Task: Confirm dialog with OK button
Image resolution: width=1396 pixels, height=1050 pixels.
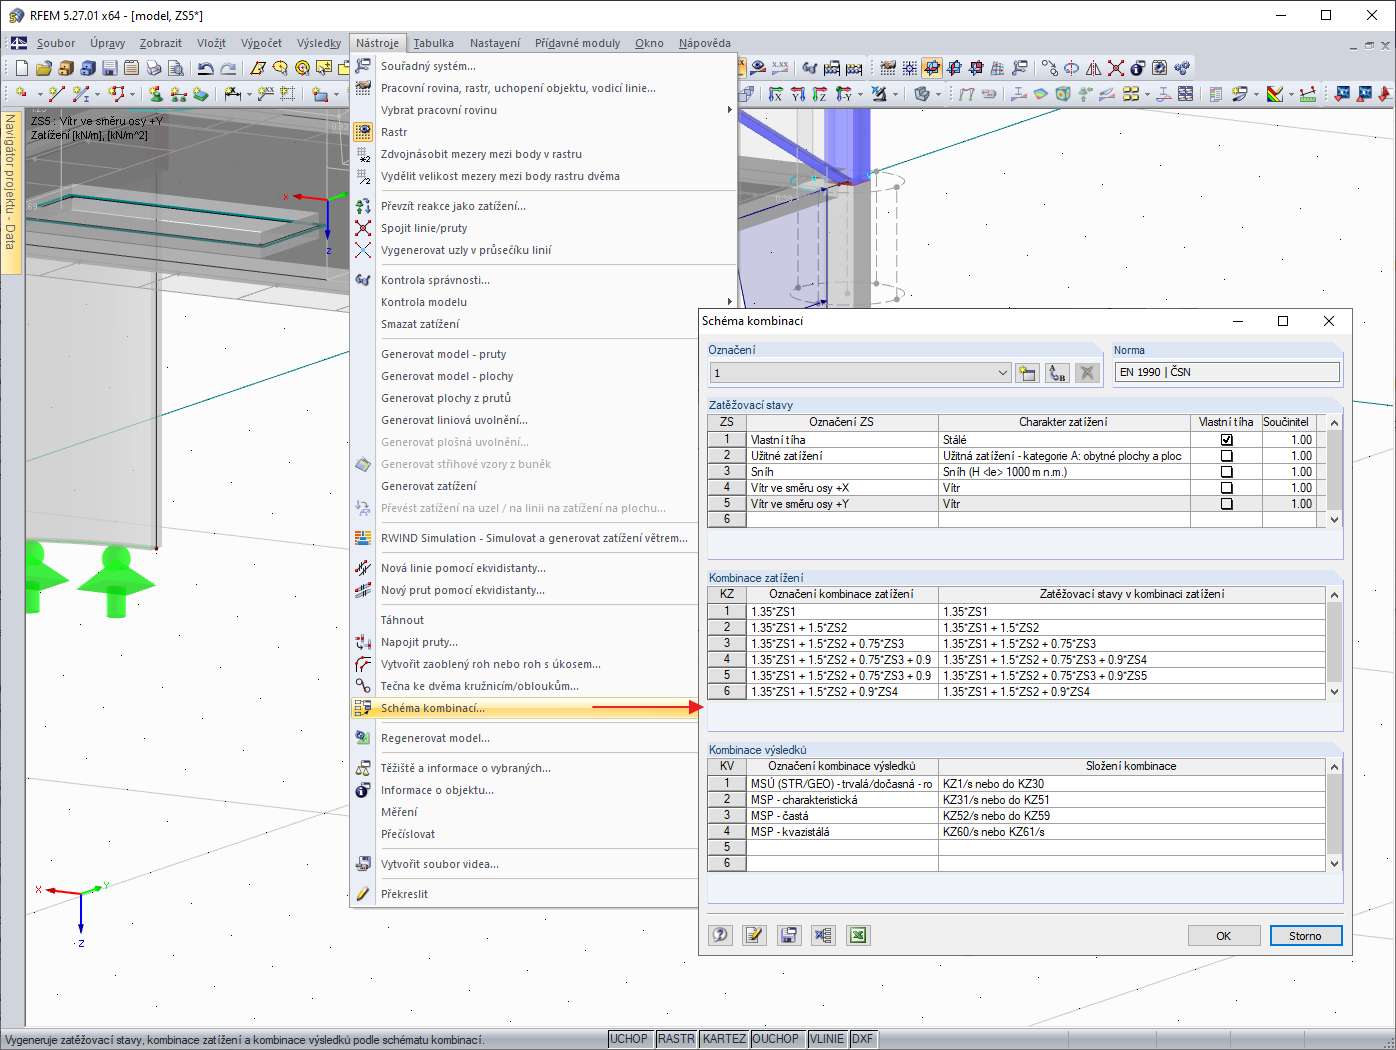Action: point(1223,936)
